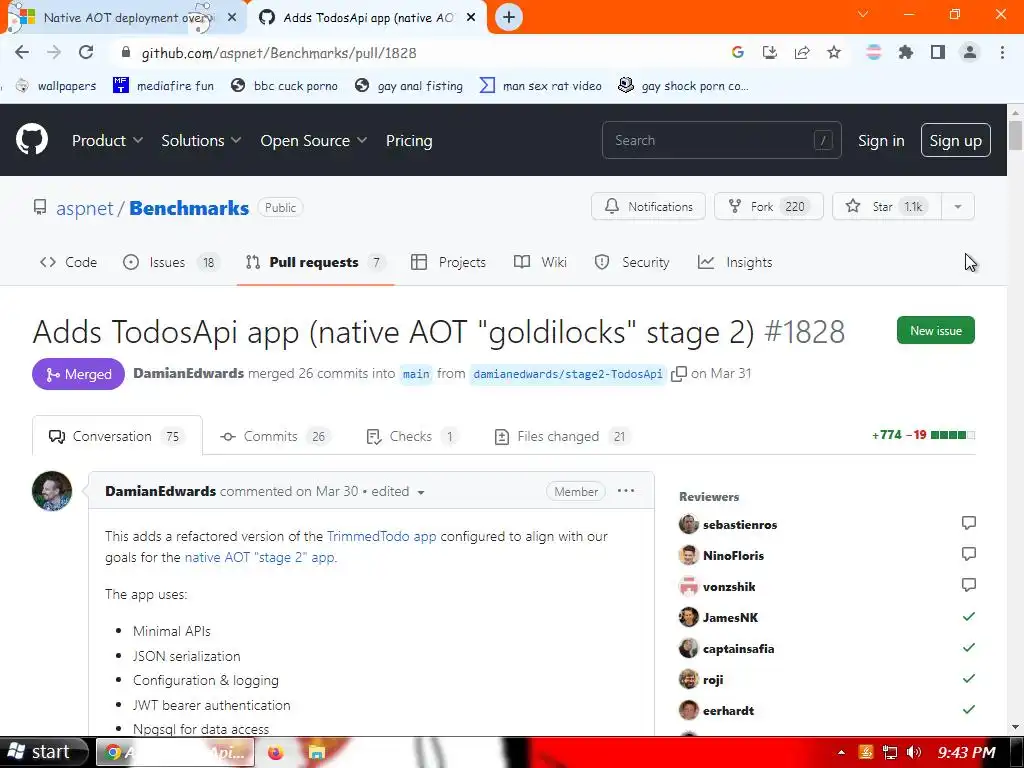Open the Code tab
This screenshot has height=768, width=1024.
tap(69, 263)
